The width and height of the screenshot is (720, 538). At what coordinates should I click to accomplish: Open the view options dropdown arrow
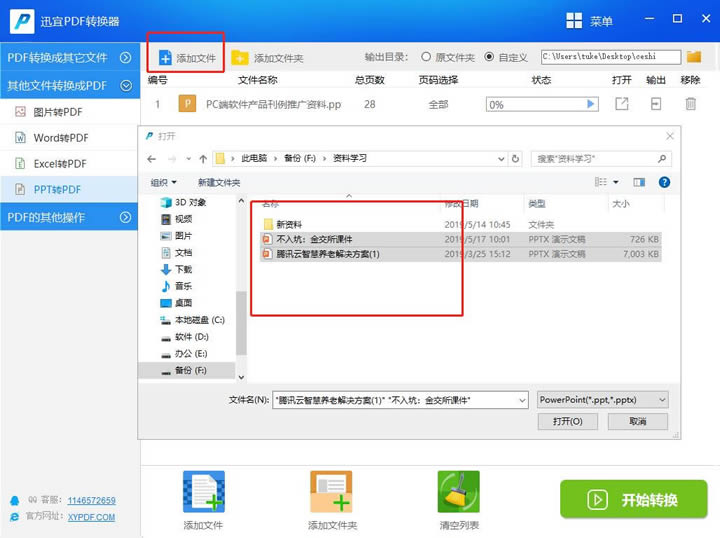616,182
